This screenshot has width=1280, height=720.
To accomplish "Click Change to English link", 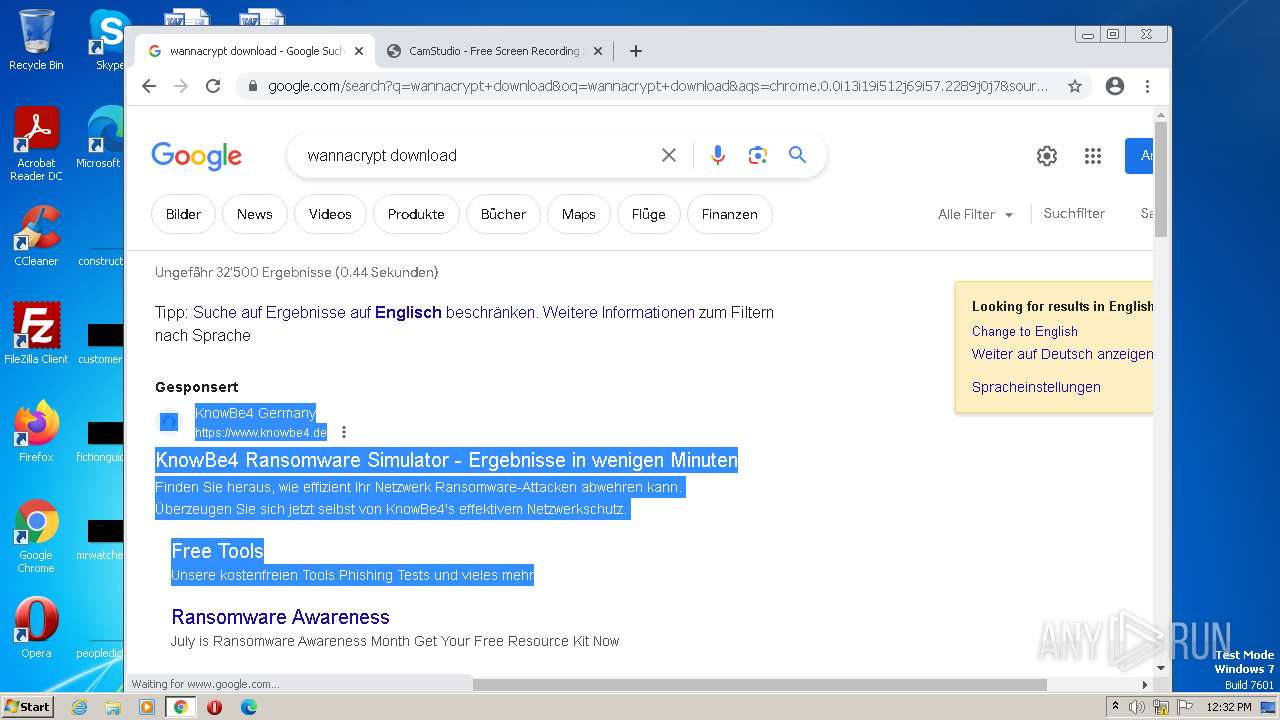I will (x=1025, y=331).
